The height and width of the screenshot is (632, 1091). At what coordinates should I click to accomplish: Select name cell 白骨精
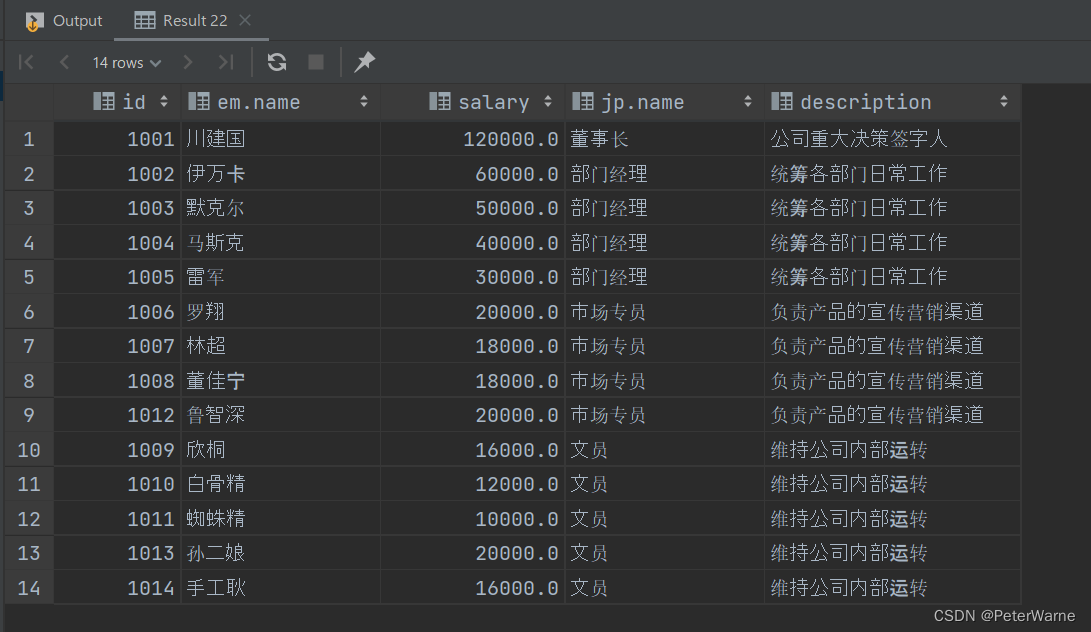[280, 484]
